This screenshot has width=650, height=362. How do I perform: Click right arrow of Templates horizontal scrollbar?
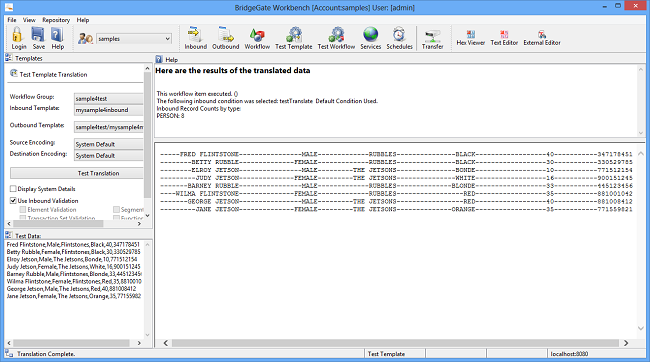coord(139,224)
